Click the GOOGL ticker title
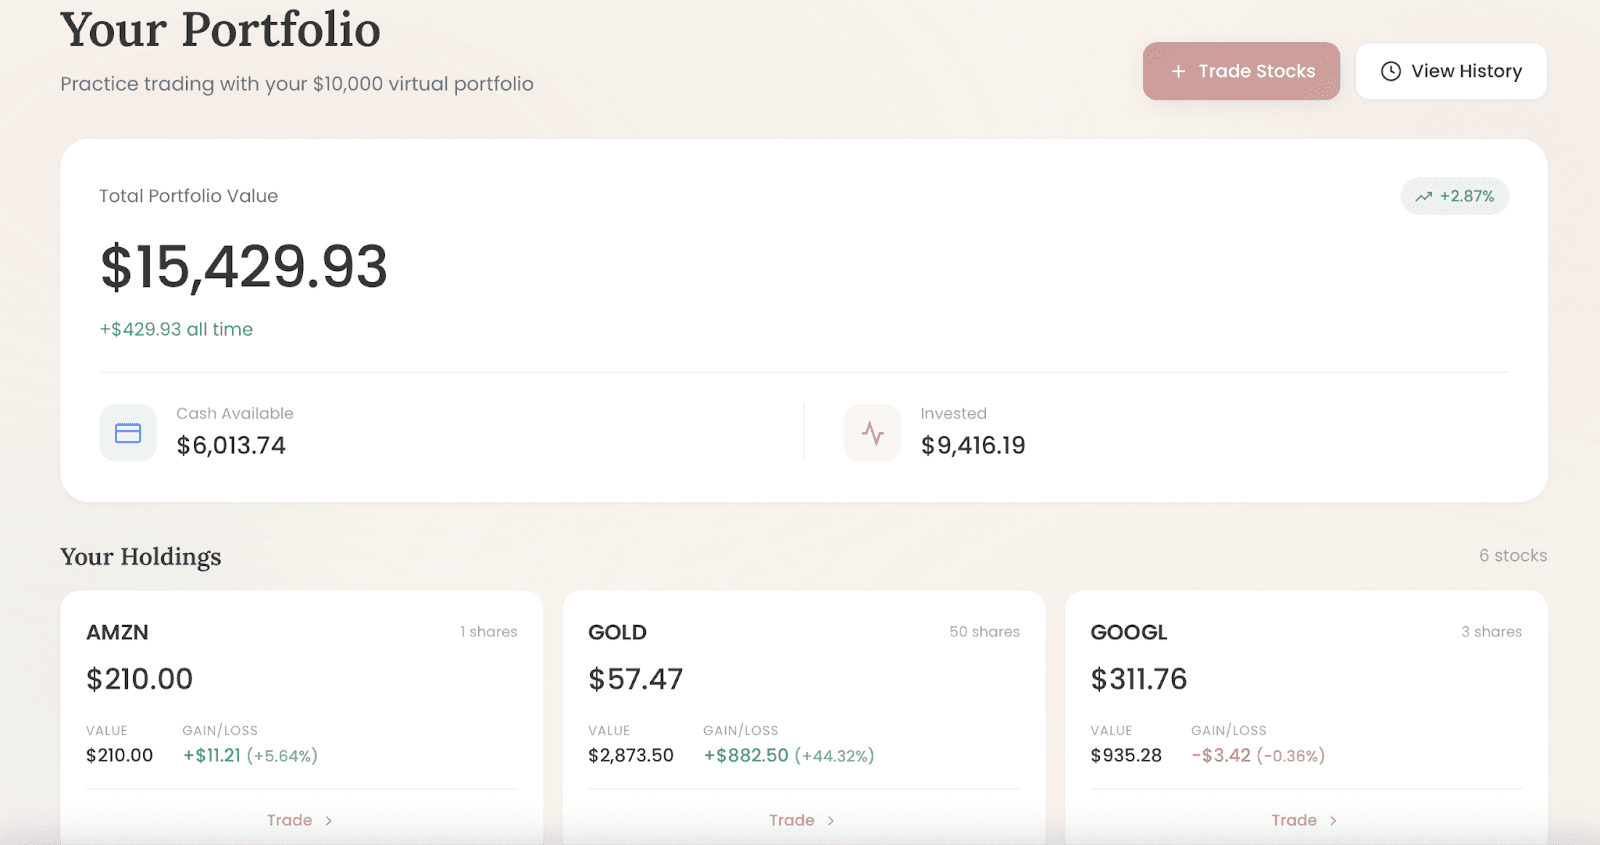Image resolution: width=1600 pixels, height=845 pixels. tap(1128, 632)
